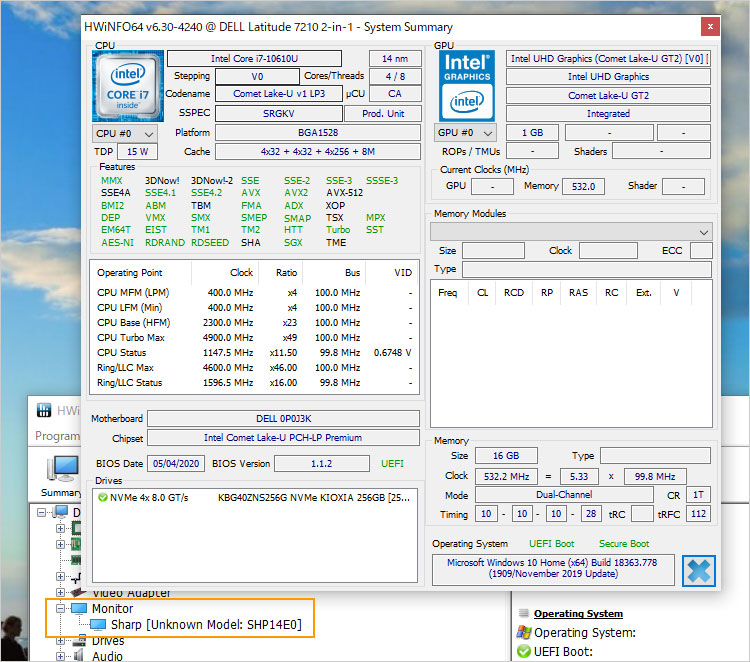Click the Video Adapter tree icon

pyautogui.click(x=78, y=592)
